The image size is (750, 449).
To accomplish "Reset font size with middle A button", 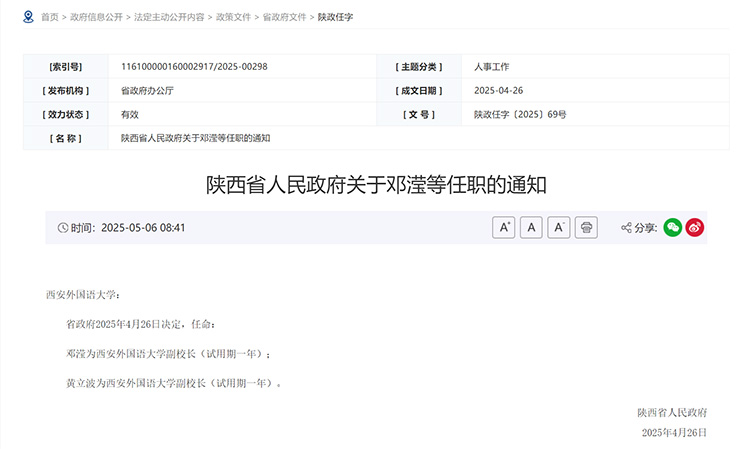I will pos(532,228).
